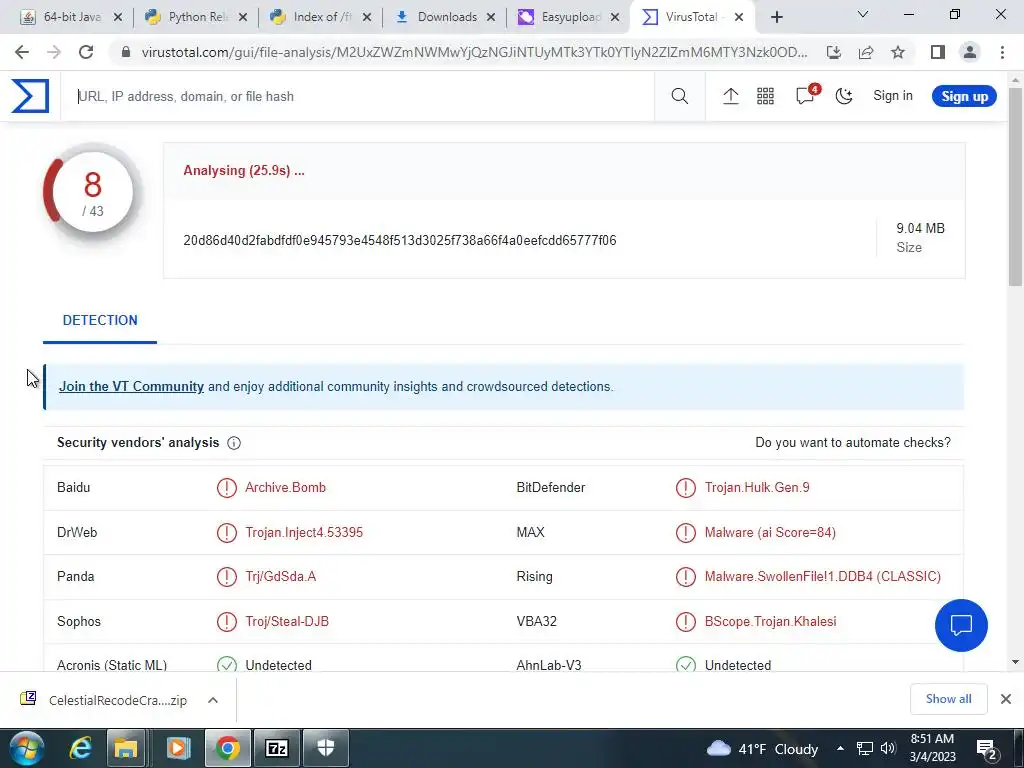Click the Sign up button
This screenshot has width=1024, height=768.
point(964,97)
